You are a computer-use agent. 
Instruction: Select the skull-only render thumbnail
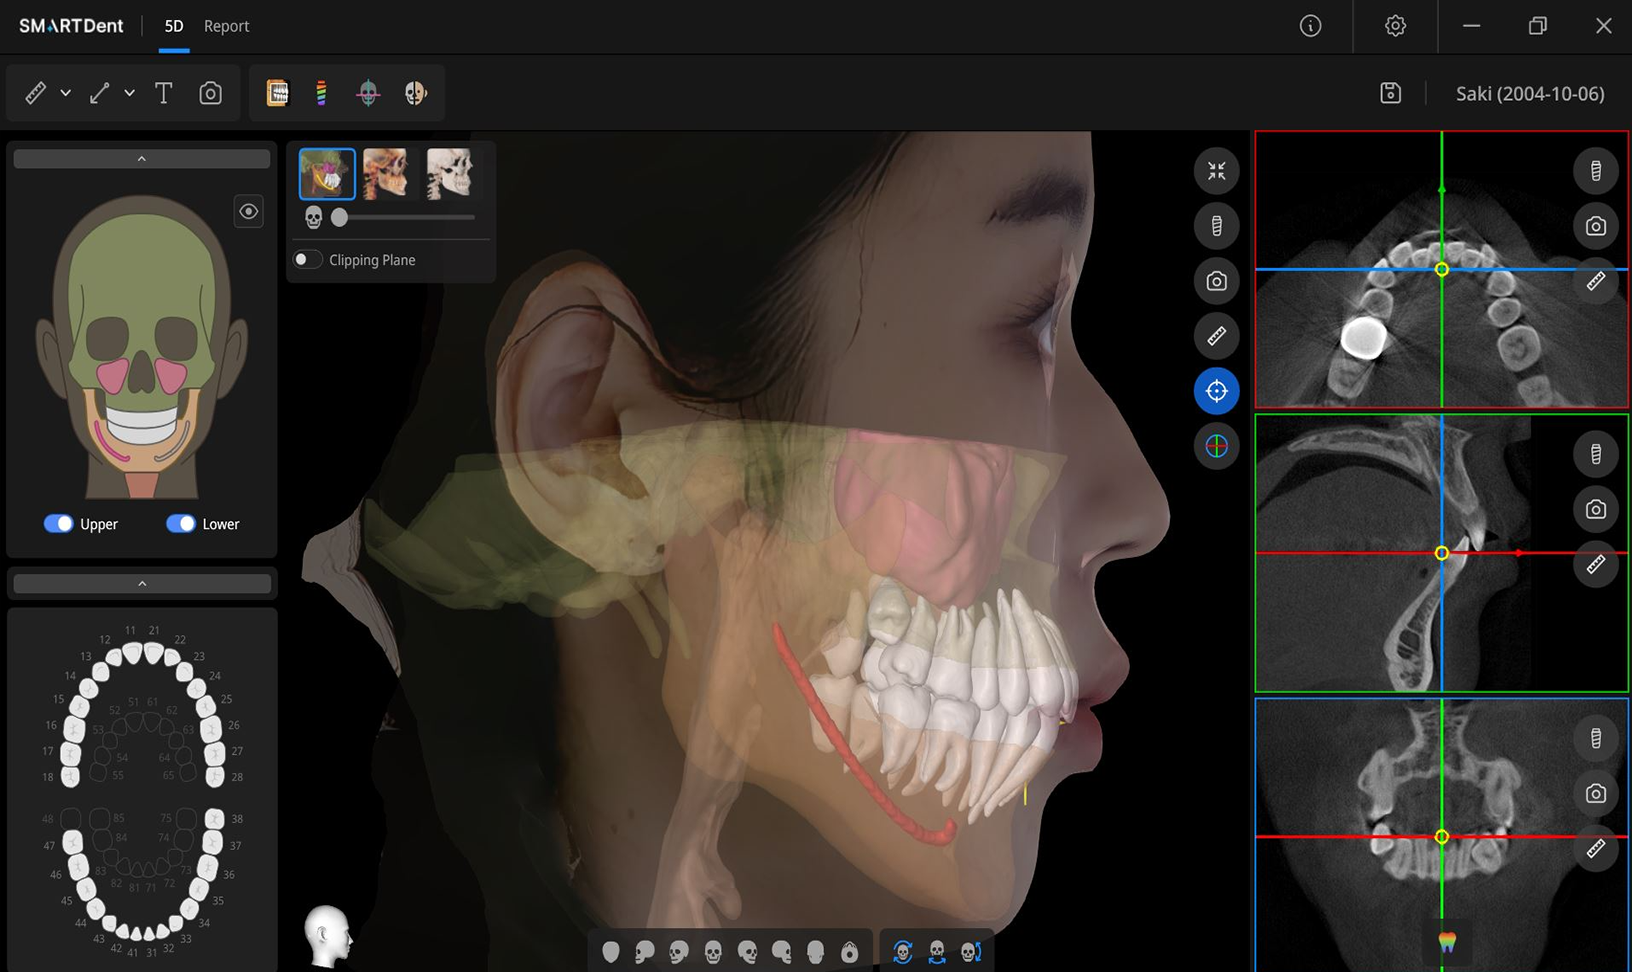coord(449,173)
